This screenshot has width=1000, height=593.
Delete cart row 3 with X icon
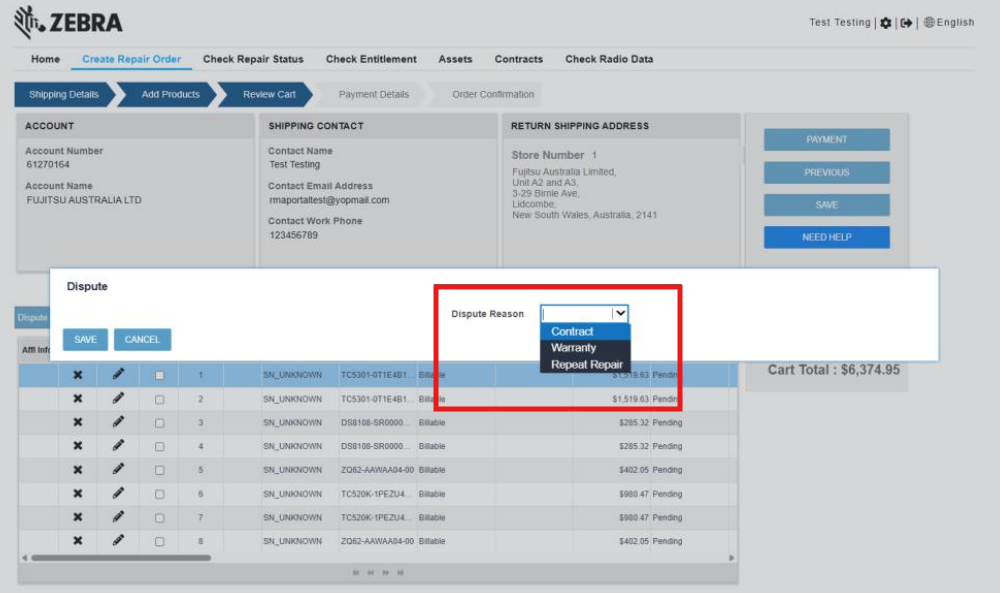click(78, 422)
